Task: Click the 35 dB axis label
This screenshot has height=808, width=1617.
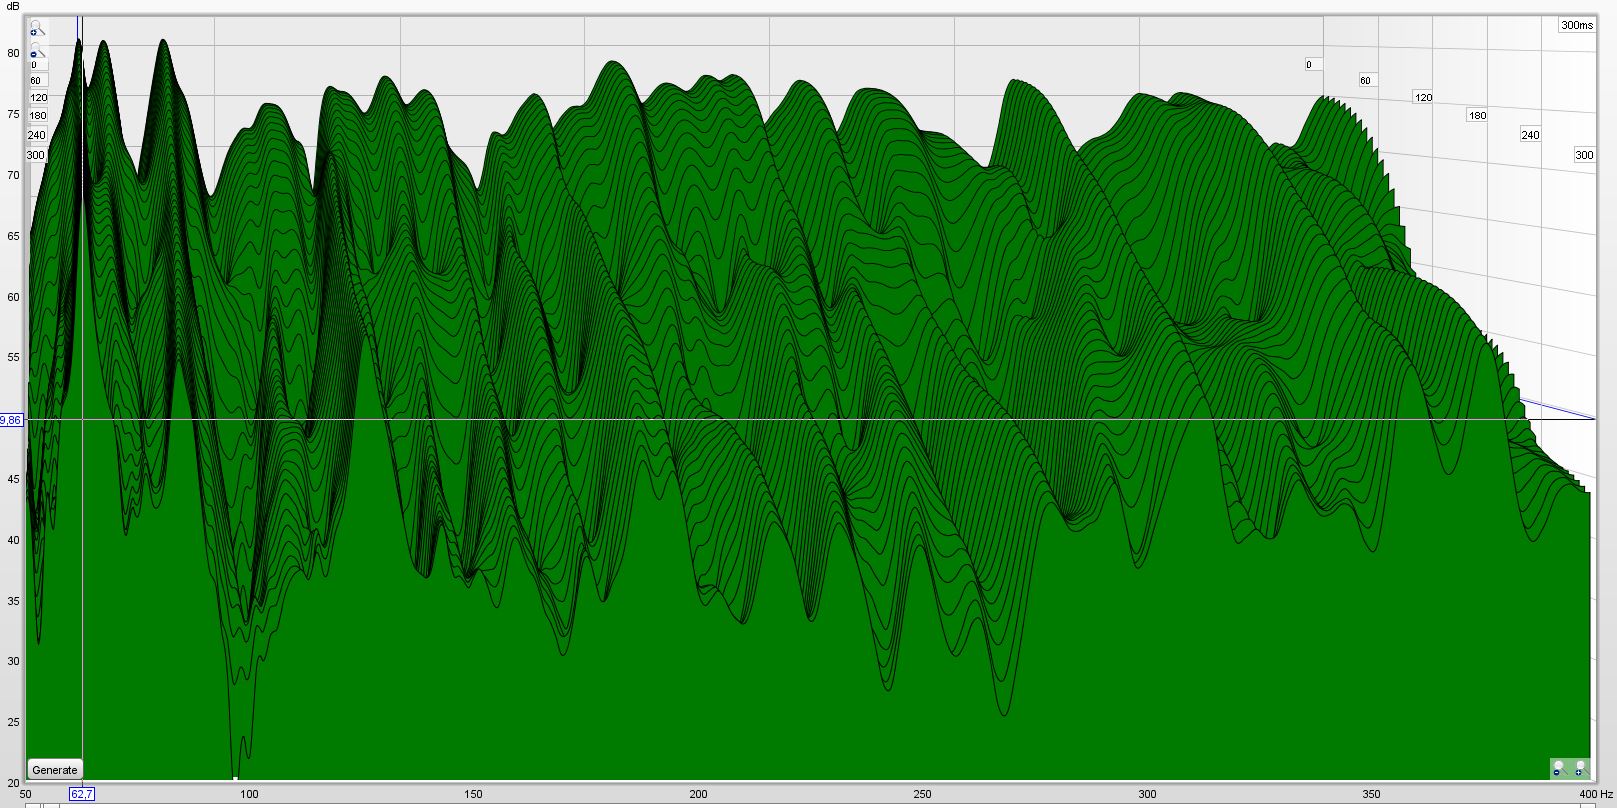Action: click(x=13, y=601)
